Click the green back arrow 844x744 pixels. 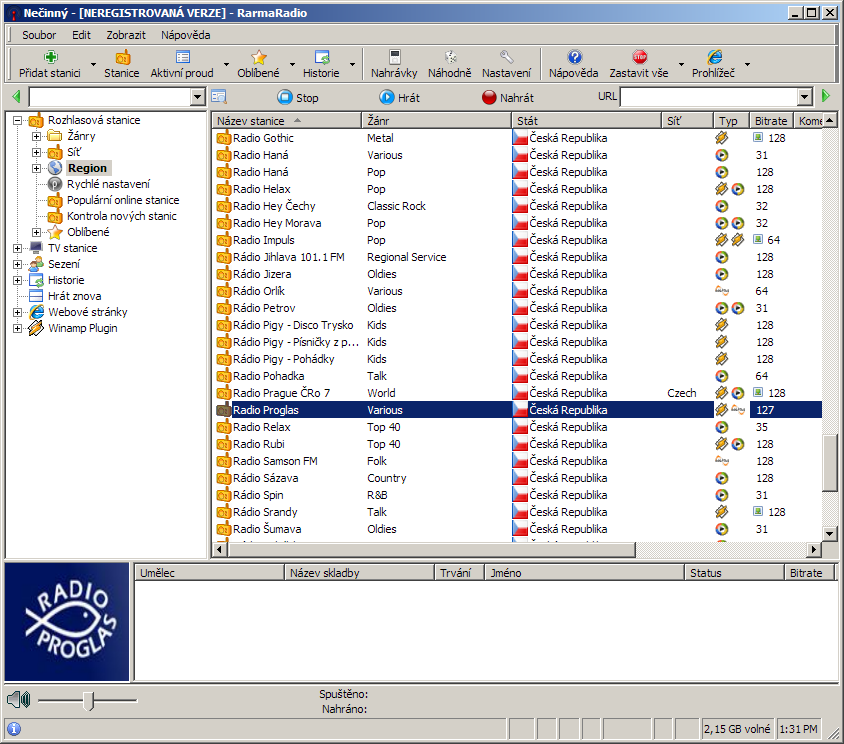[16, 97]
